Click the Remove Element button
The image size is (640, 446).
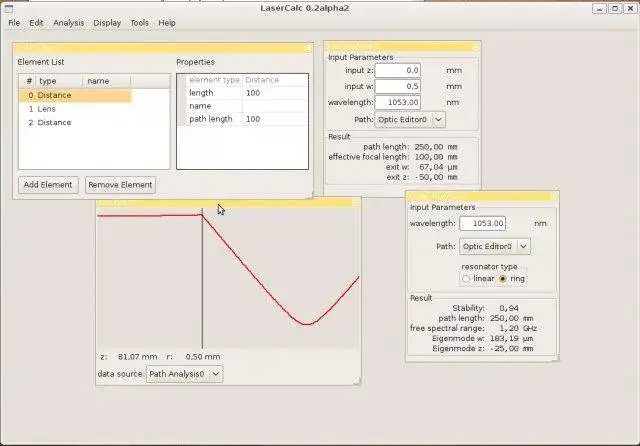[120, 185]
